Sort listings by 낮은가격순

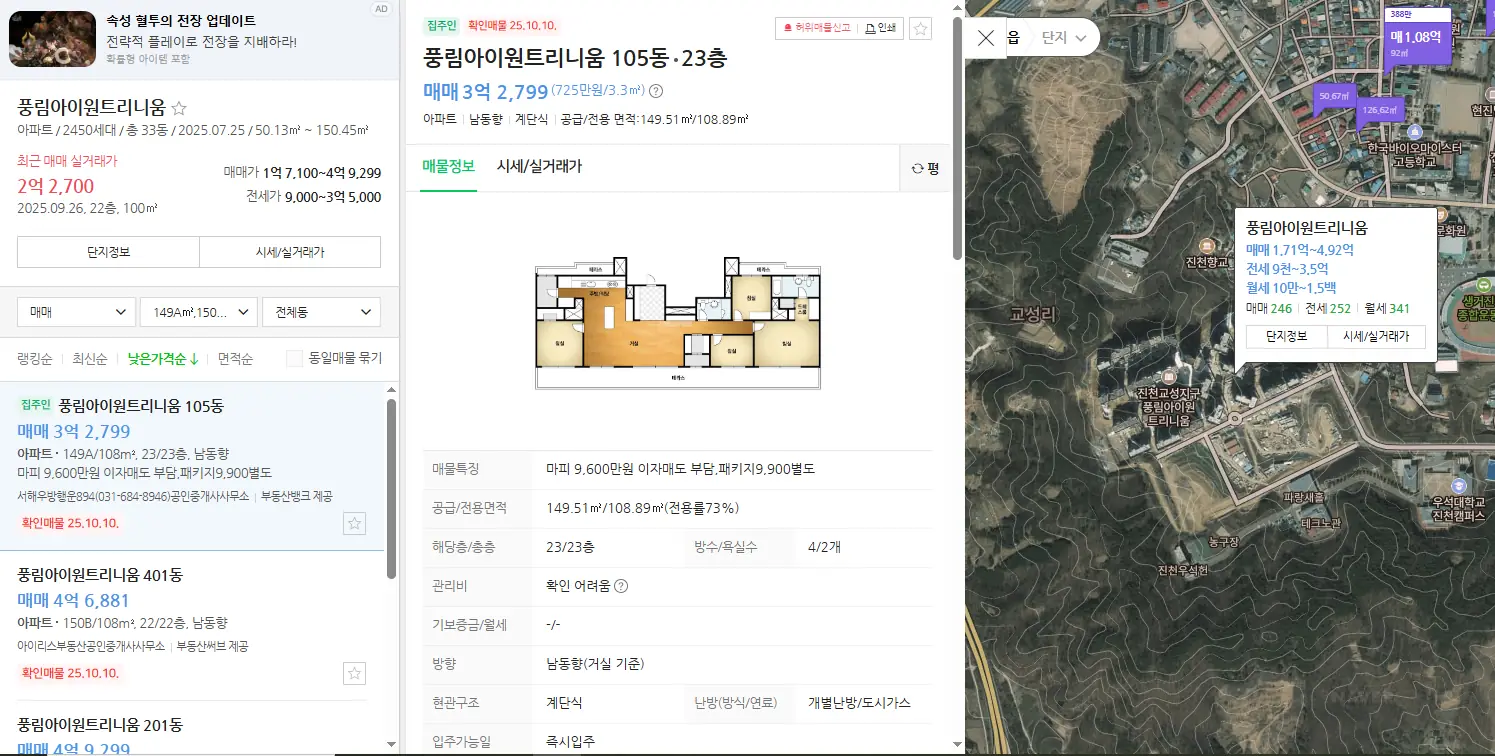tap(162, 358)
